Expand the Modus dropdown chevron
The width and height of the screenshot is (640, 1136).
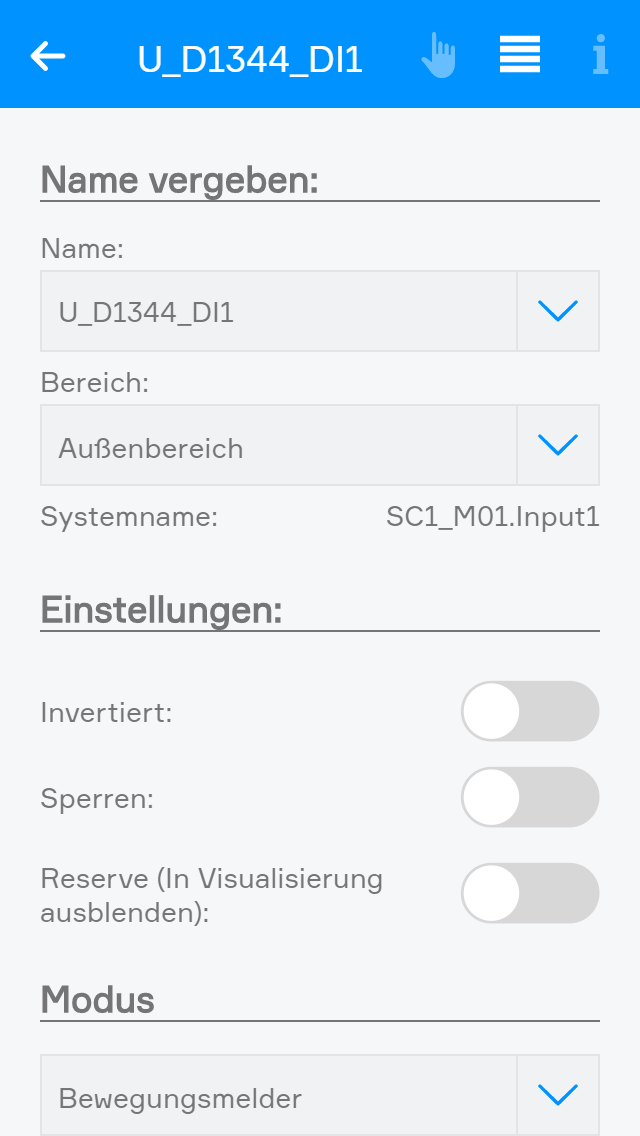558,1095
